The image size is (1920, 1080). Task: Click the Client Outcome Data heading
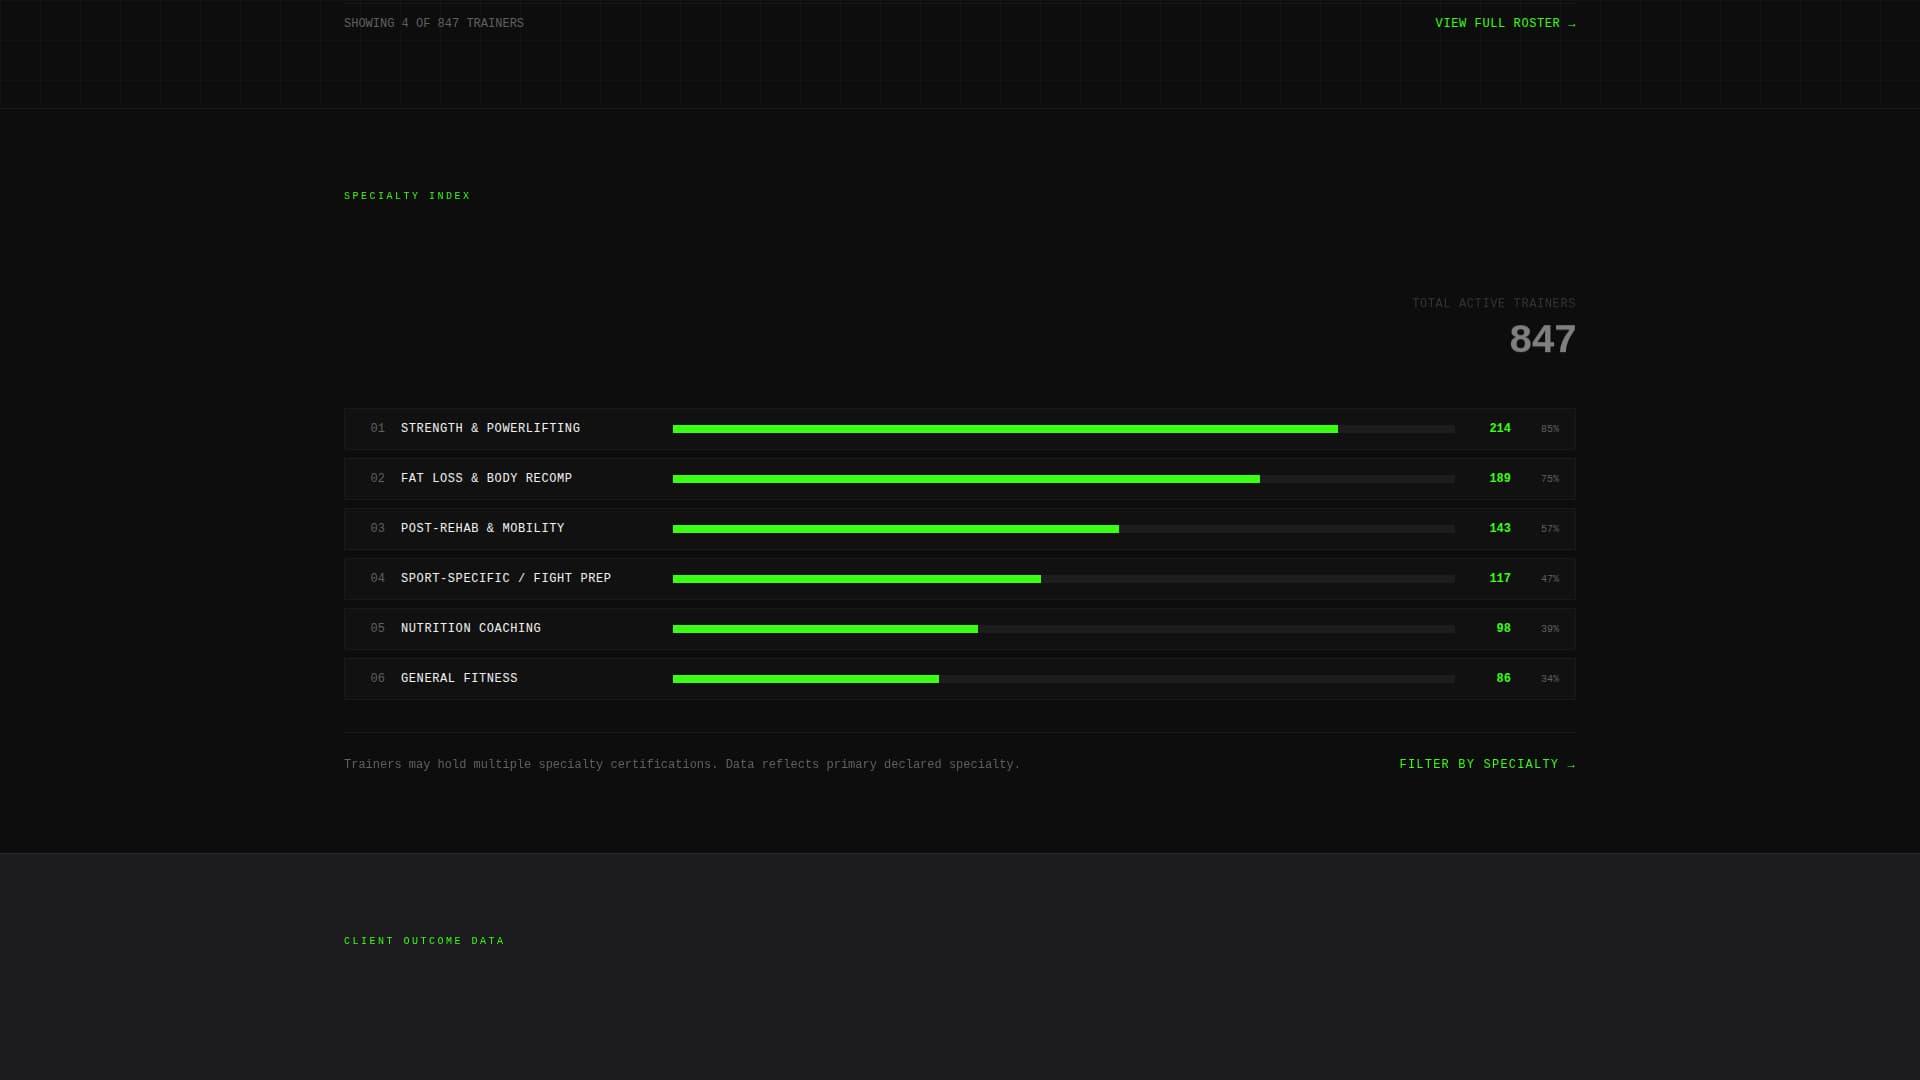coord(424,941)
